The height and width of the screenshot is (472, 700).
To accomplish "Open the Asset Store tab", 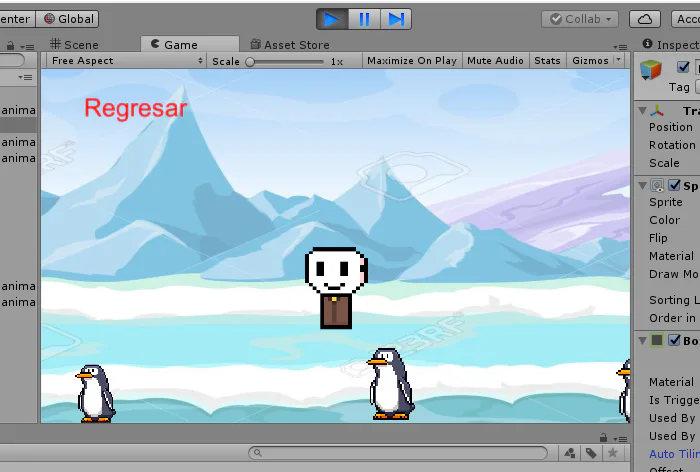I will point(290,45).
